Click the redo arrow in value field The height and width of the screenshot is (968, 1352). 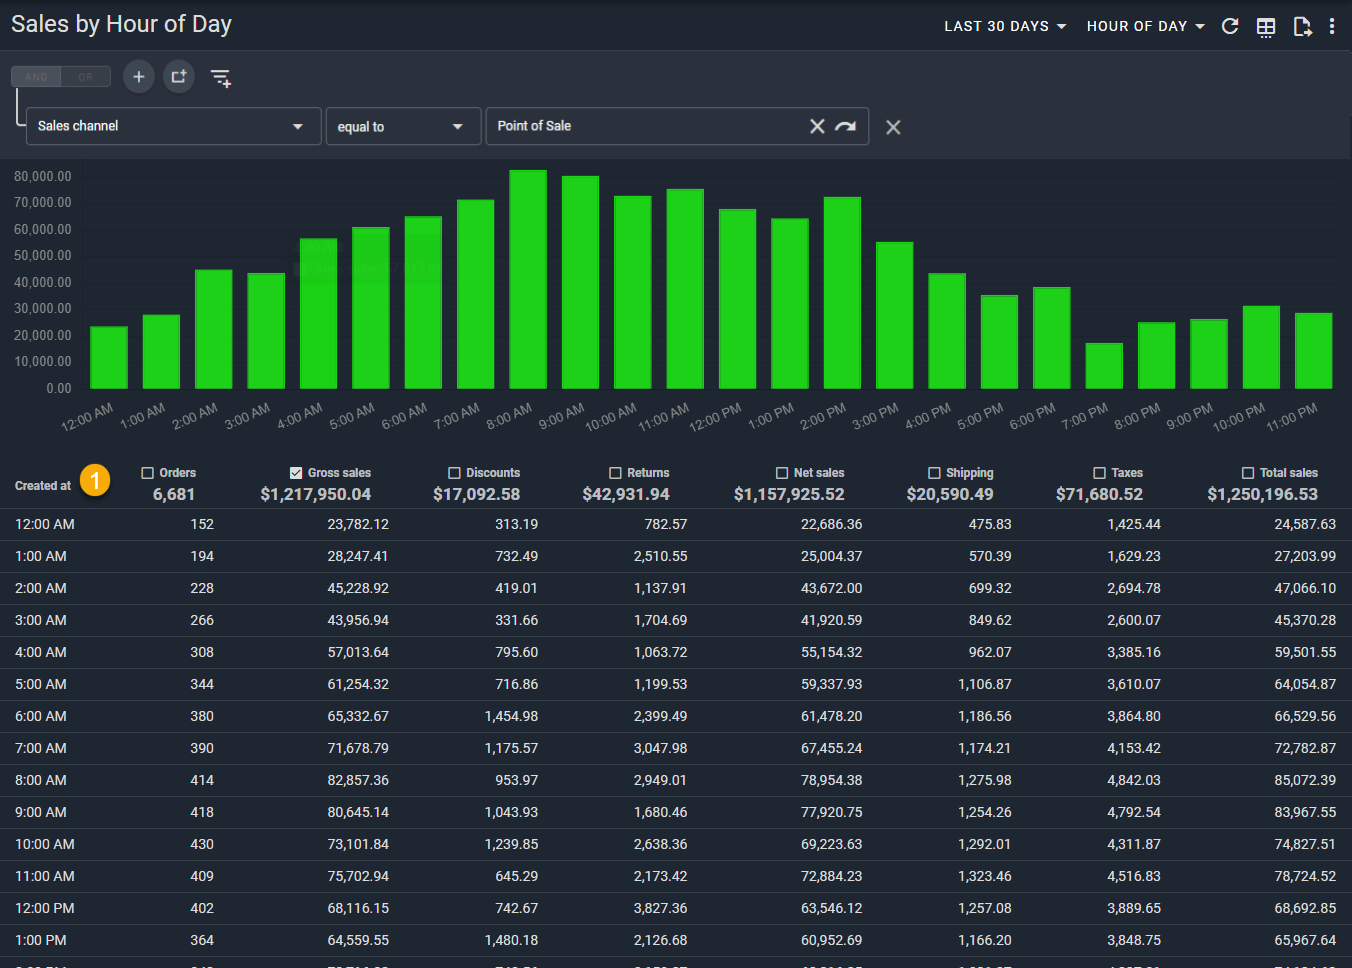846,126
